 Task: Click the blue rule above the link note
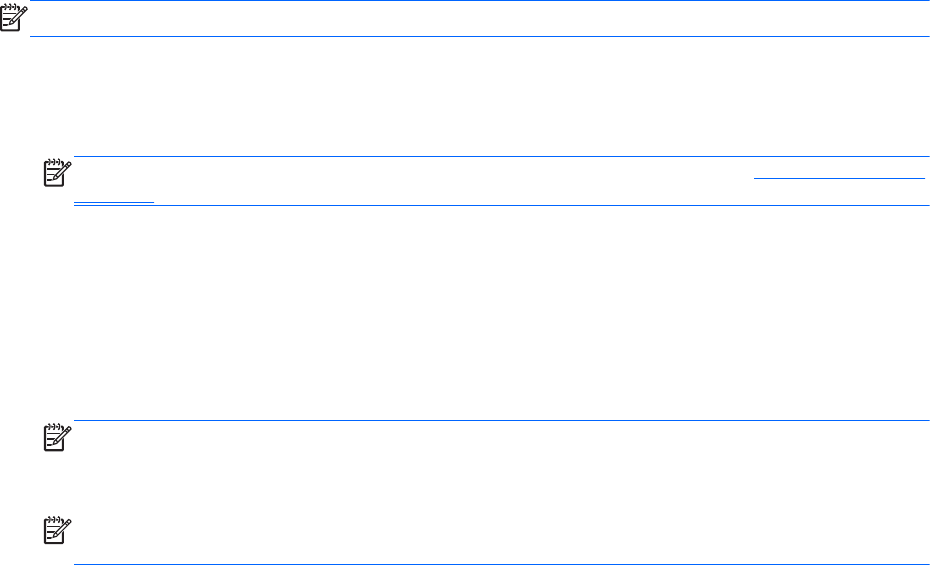(500, 157)
